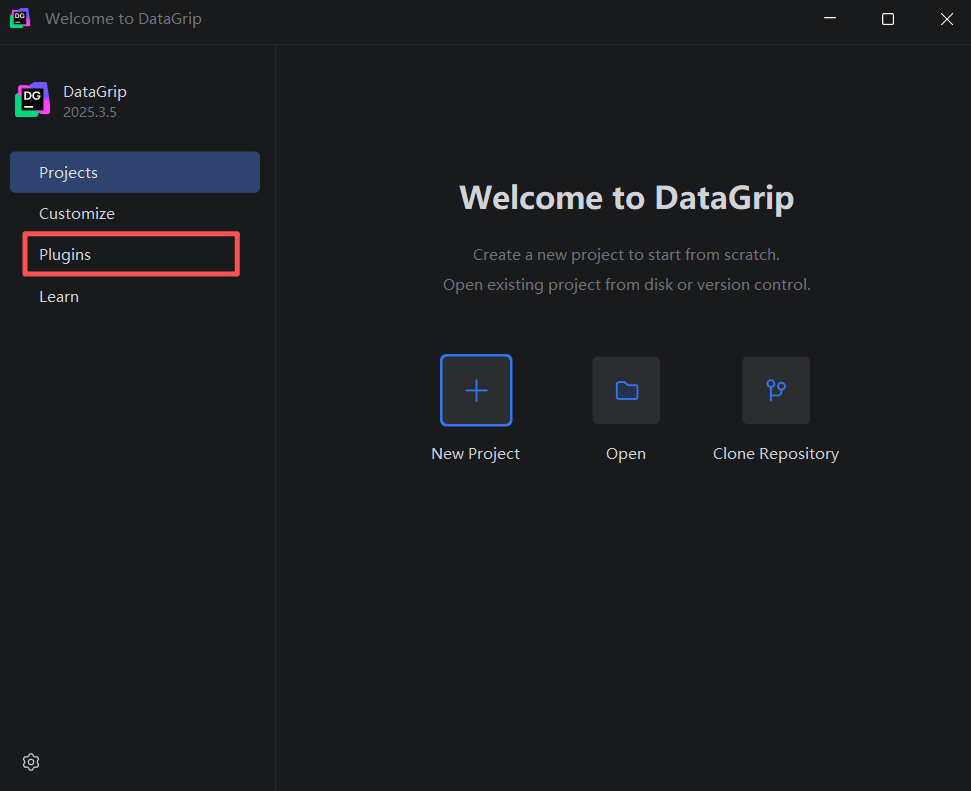
Task: Select the Projects tab
Action: 135,172
